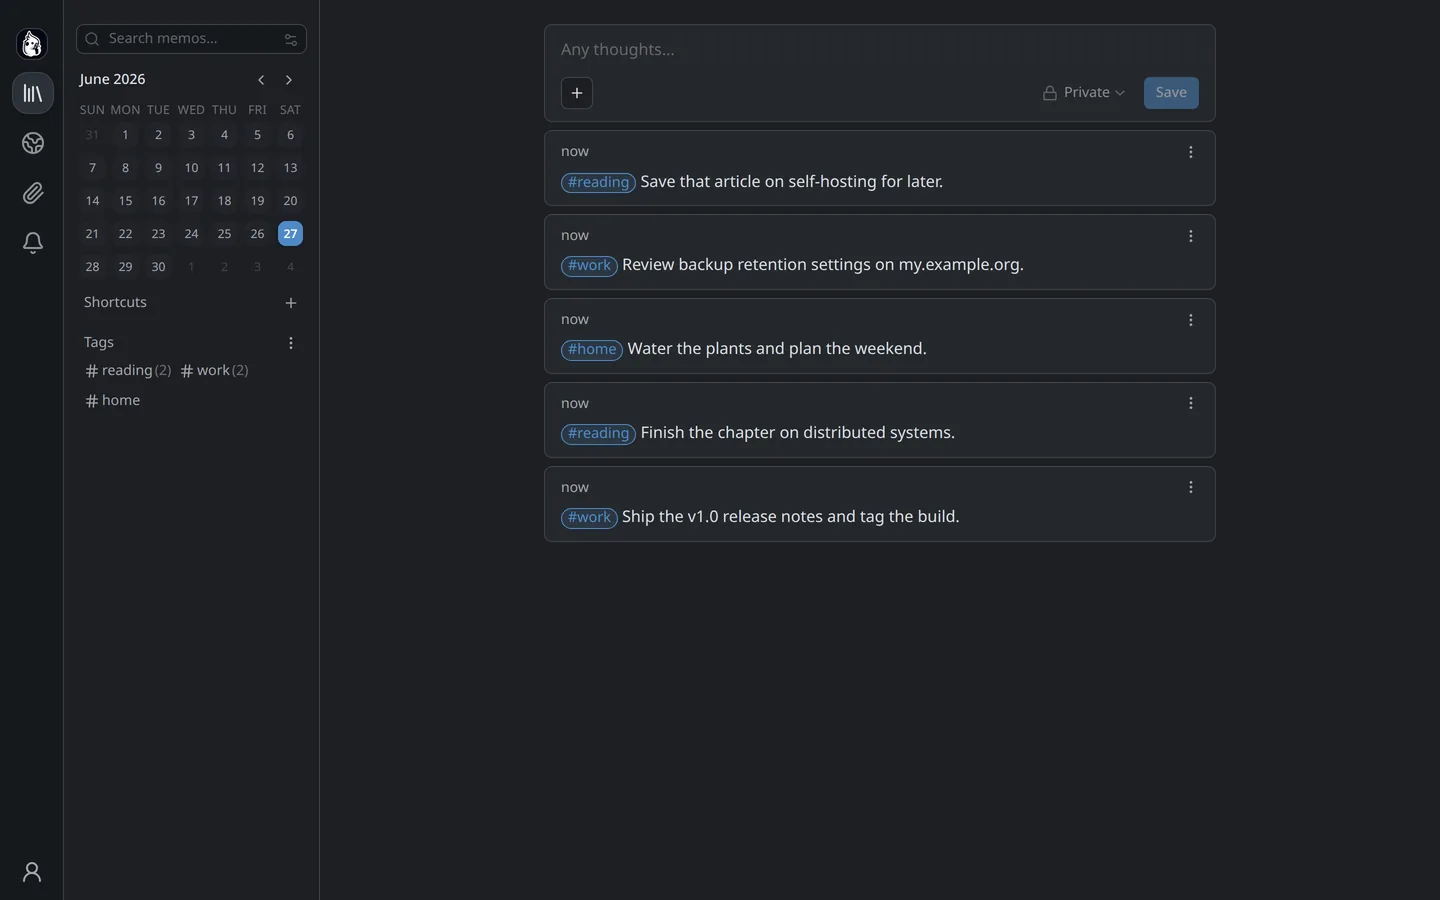Click the Shortcuts section heading
This screenshot has height=900, width=1440.
tap(115, 303)
